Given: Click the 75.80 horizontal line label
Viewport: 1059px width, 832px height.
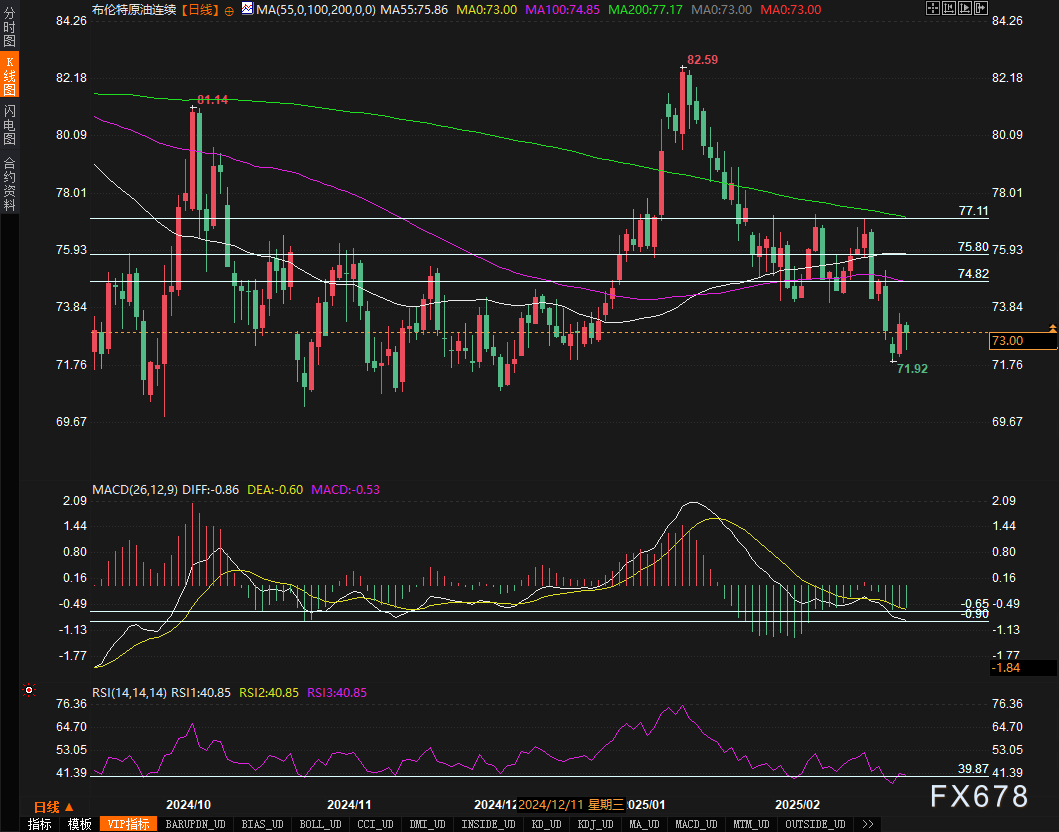Looking at the screenshot, I should [x=973, y=246].
